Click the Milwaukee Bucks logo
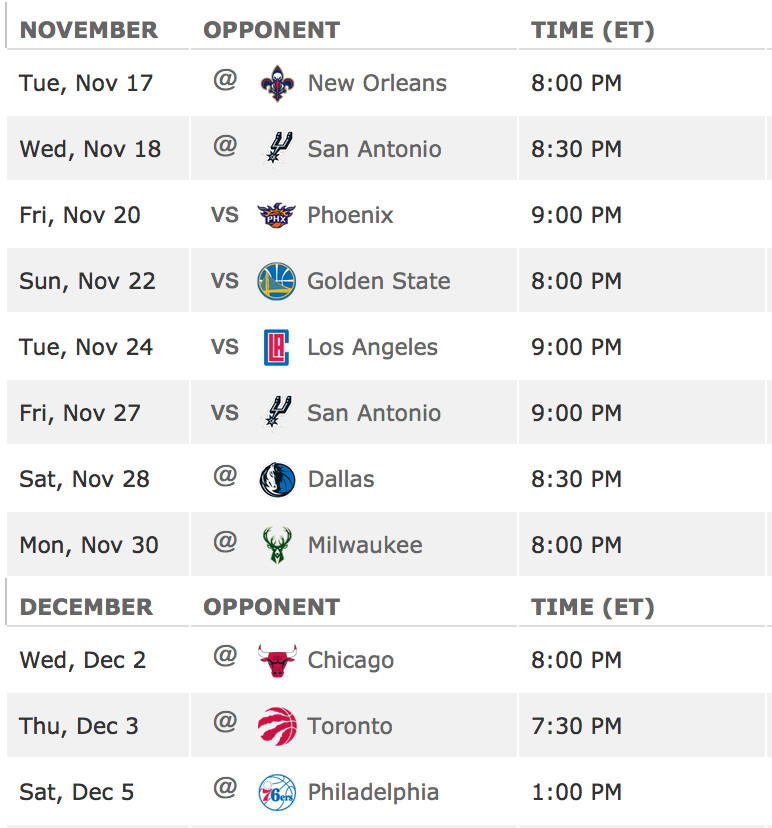Image resolution: width=772 pixels, height=828 pixels. tap(277, 545)
